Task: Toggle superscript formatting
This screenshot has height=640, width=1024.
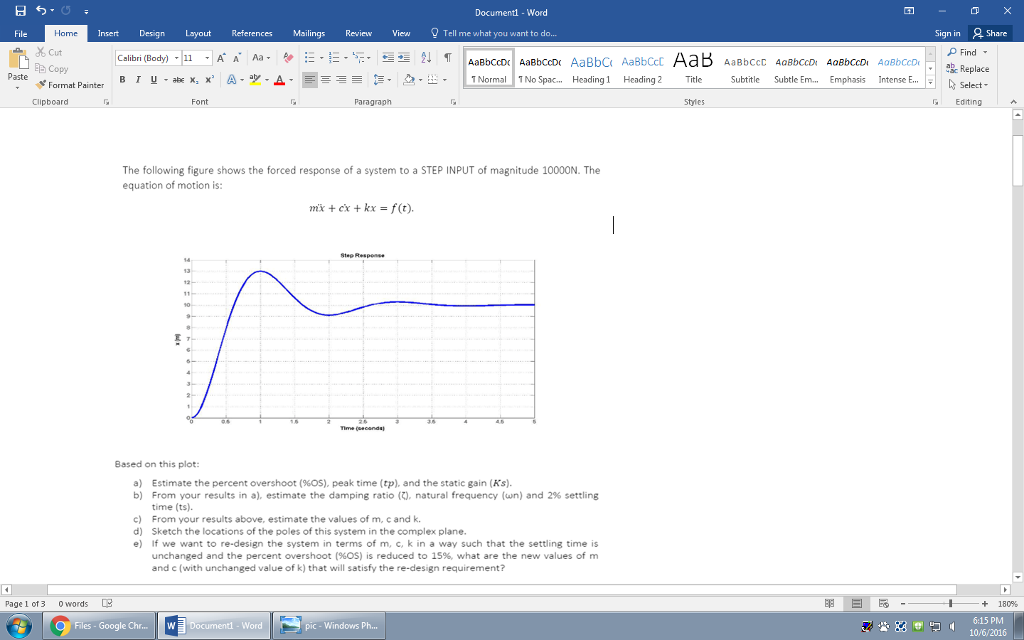Action: tap(209, 80)
